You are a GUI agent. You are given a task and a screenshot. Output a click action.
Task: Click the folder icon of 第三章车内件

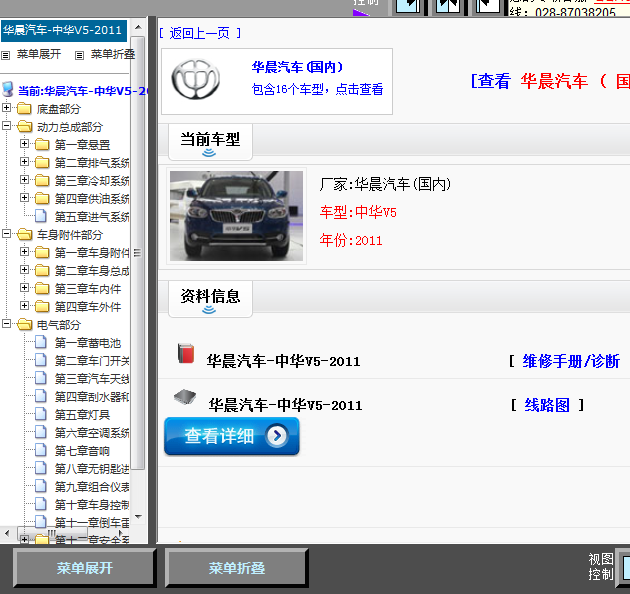point(42,288)
